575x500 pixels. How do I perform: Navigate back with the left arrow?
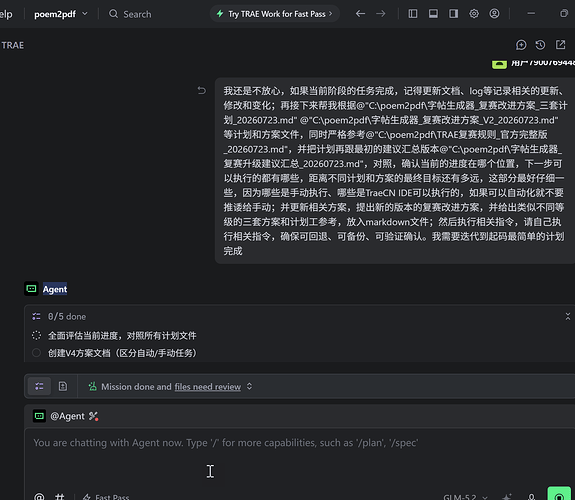[x=360, y=14]
